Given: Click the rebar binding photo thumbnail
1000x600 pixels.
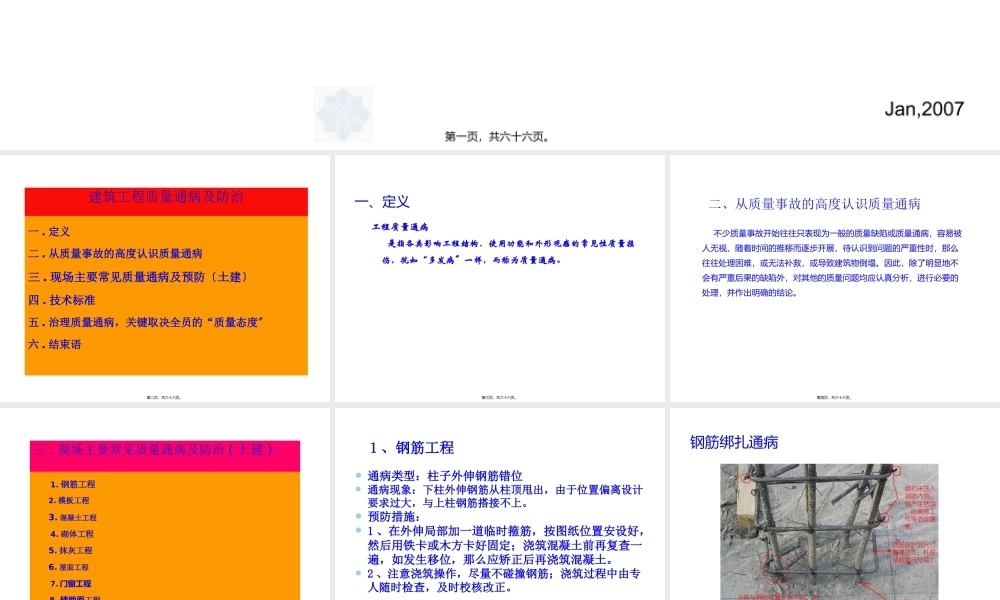Looking at the screenshot, I should point(828,530).
